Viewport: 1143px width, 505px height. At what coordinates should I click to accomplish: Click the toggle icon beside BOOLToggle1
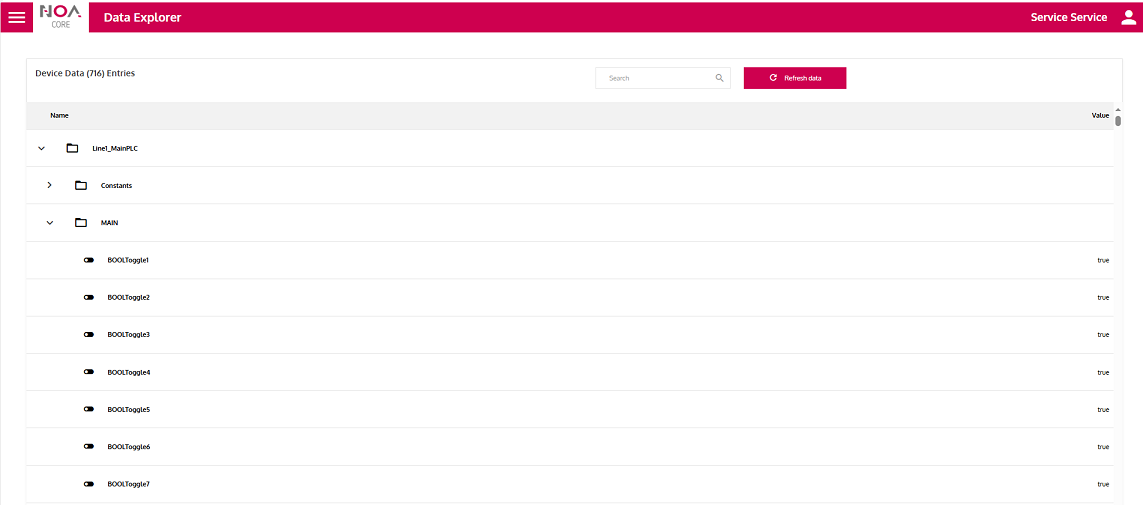[x=89, y=260]
